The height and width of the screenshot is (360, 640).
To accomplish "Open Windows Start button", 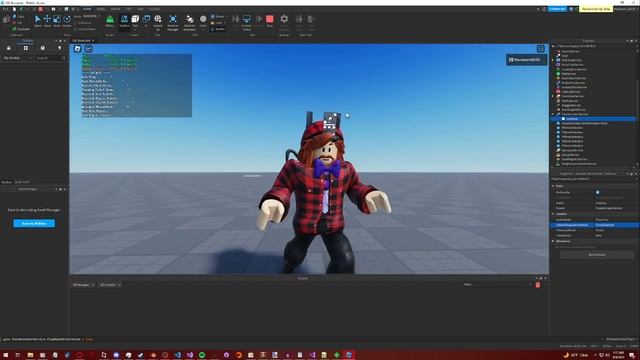I will (6, 355).
